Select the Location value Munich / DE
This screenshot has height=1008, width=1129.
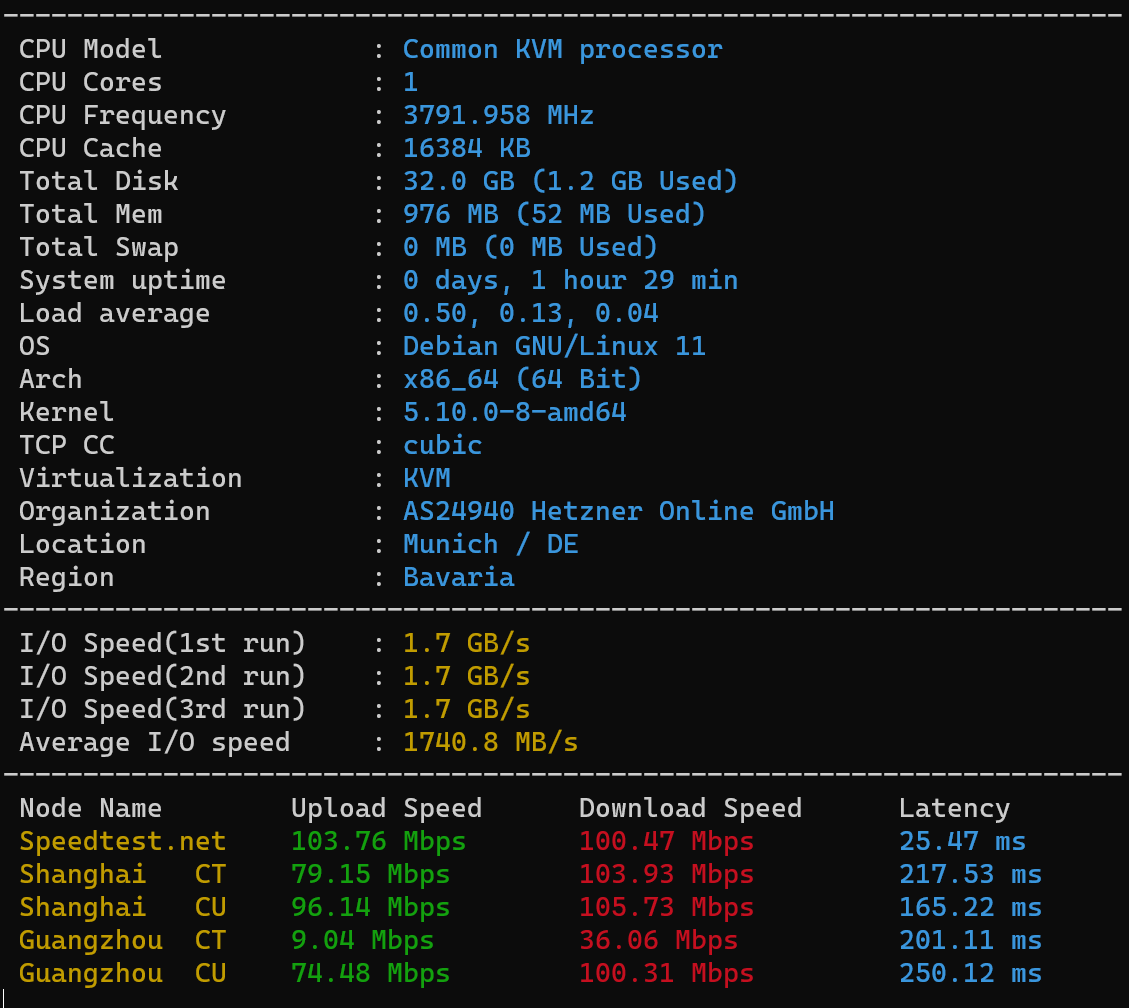point(490,544)
